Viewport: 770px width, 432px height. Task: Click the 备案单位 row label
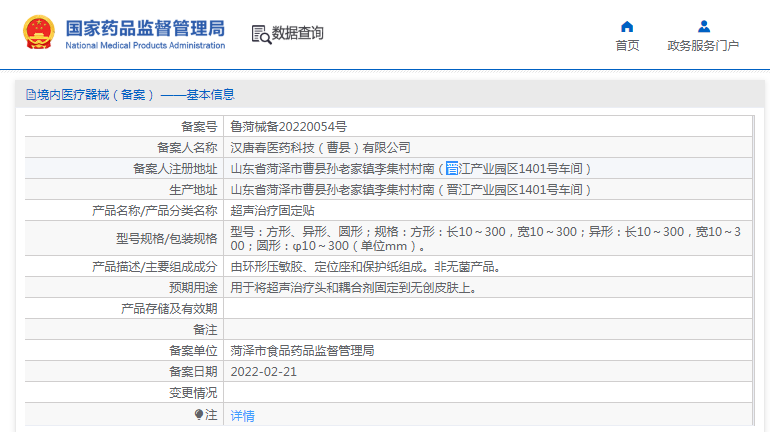[x=193, y=351]
